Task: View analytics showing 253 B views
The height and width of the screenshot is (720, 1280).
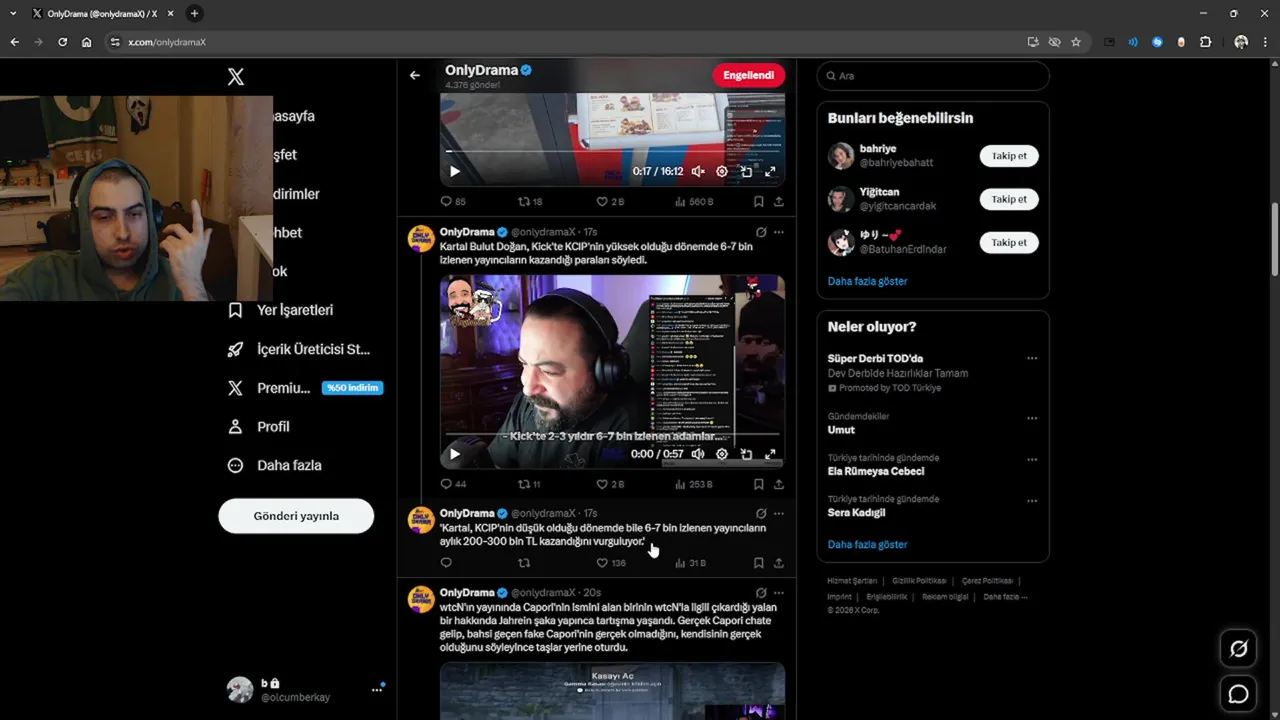Action: 694,484
